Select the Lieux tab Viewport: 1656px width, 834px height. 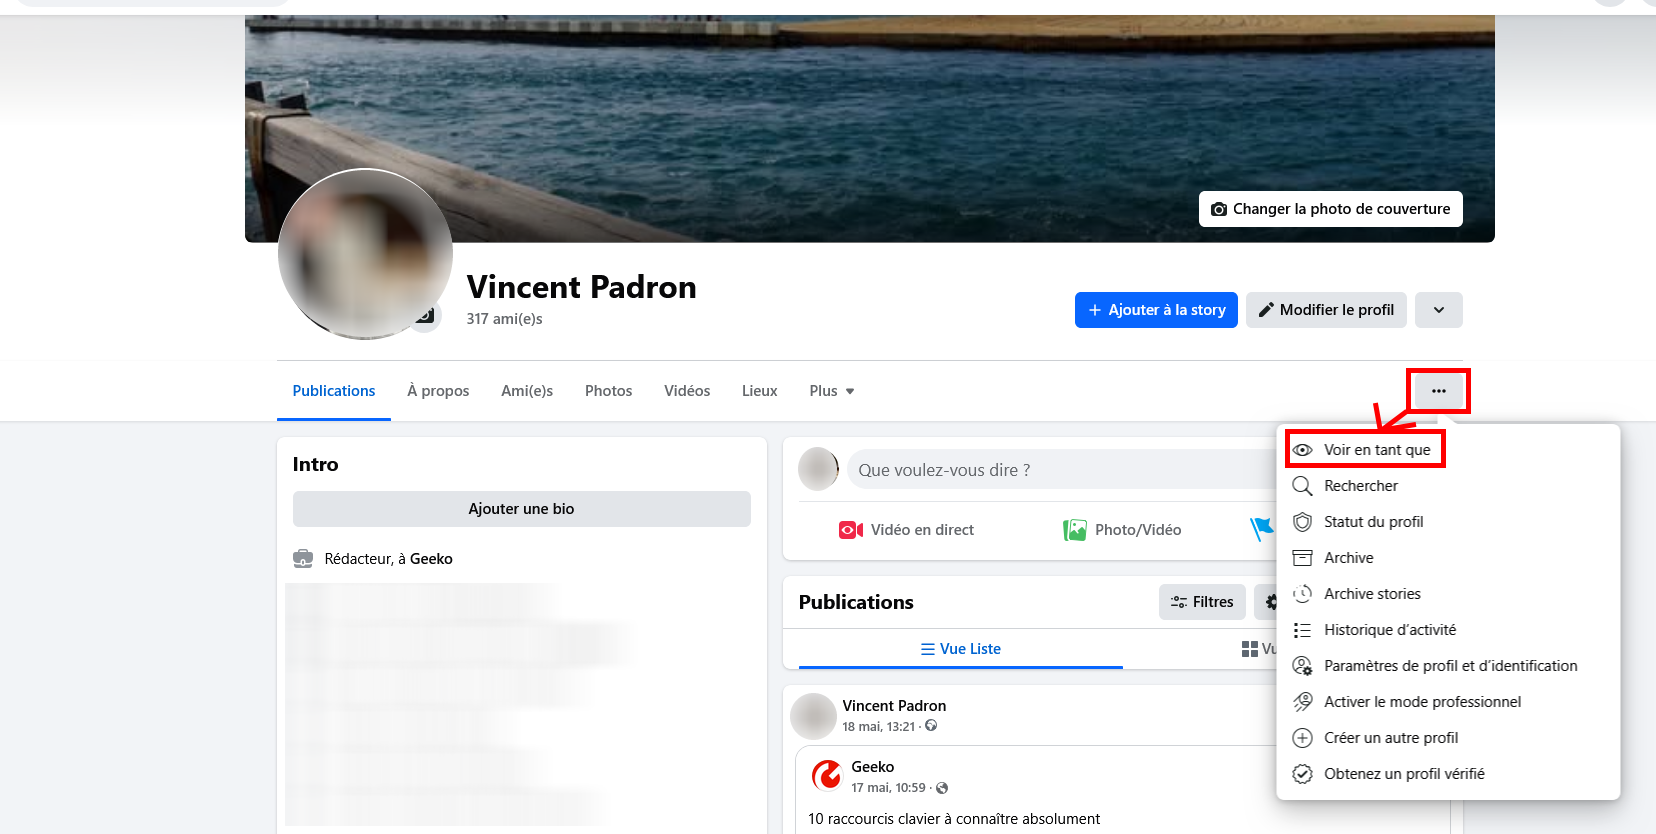click(x=760, y=391)
